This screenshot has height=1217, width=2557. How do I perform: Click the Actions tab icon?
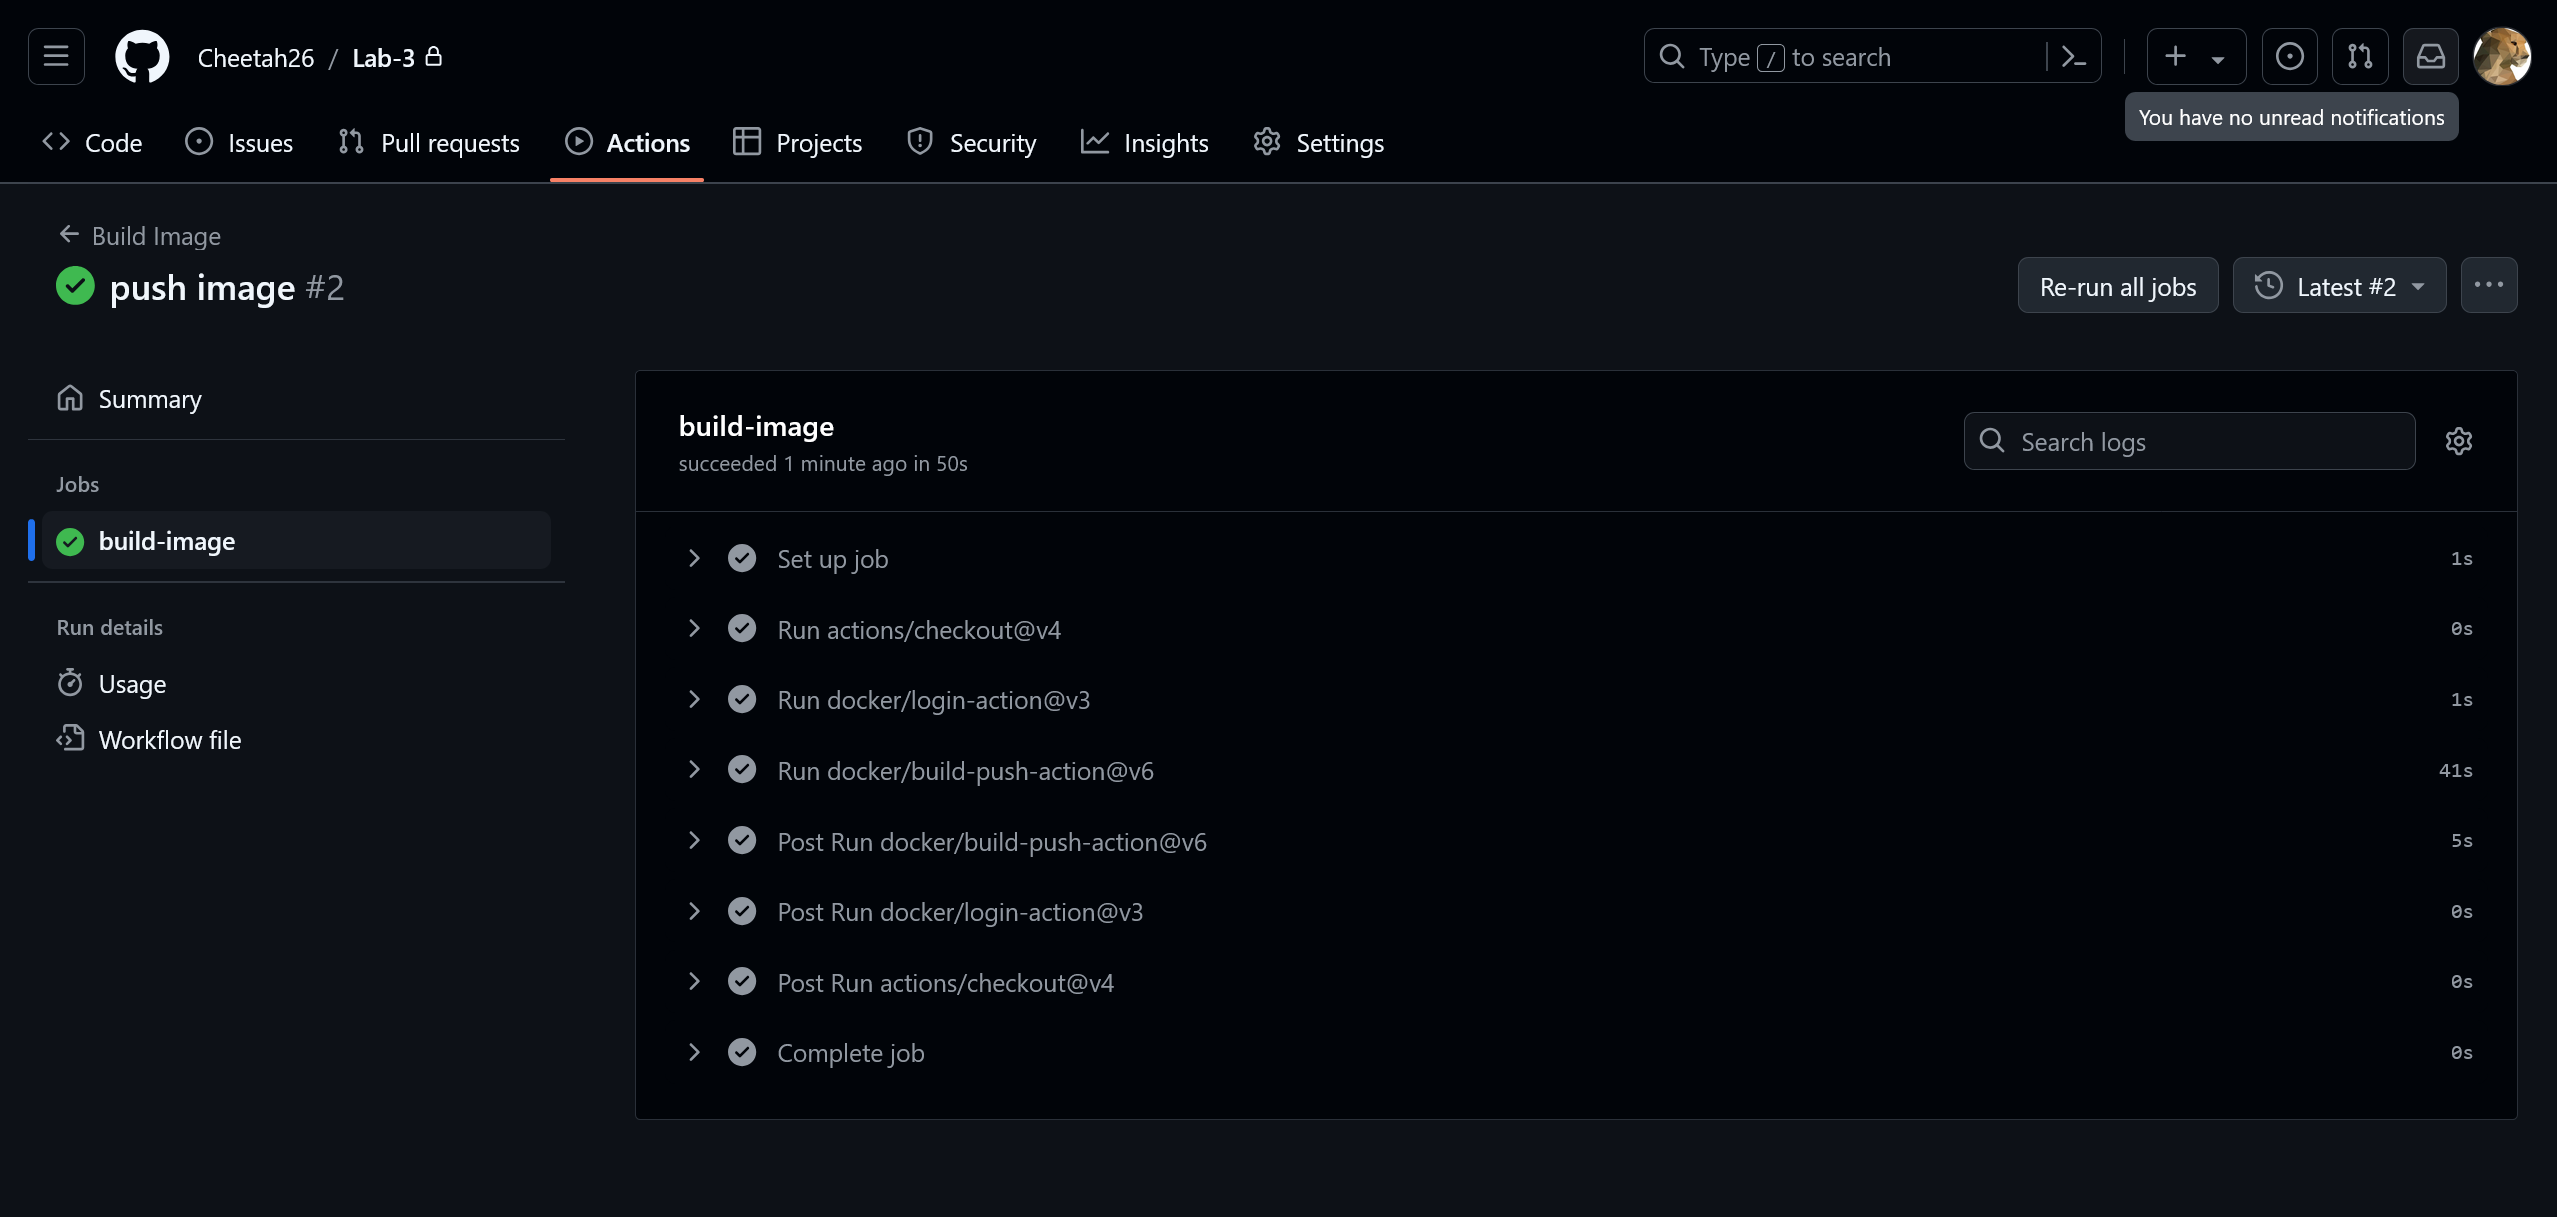579,142
